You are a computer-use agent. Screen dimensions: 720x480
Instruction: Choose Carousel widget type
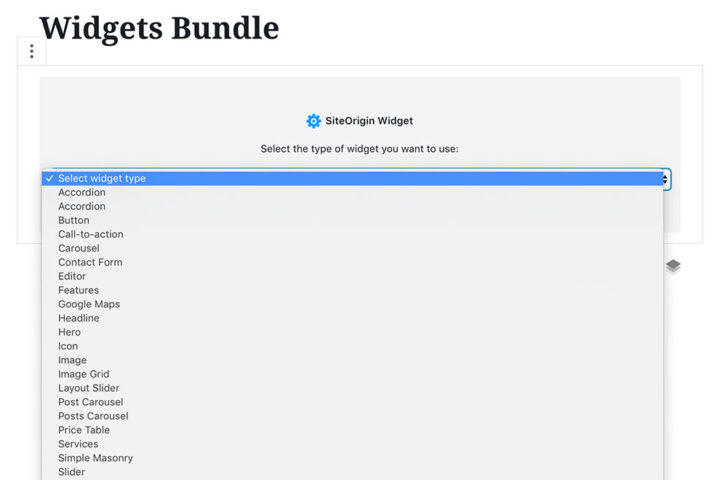79,248
